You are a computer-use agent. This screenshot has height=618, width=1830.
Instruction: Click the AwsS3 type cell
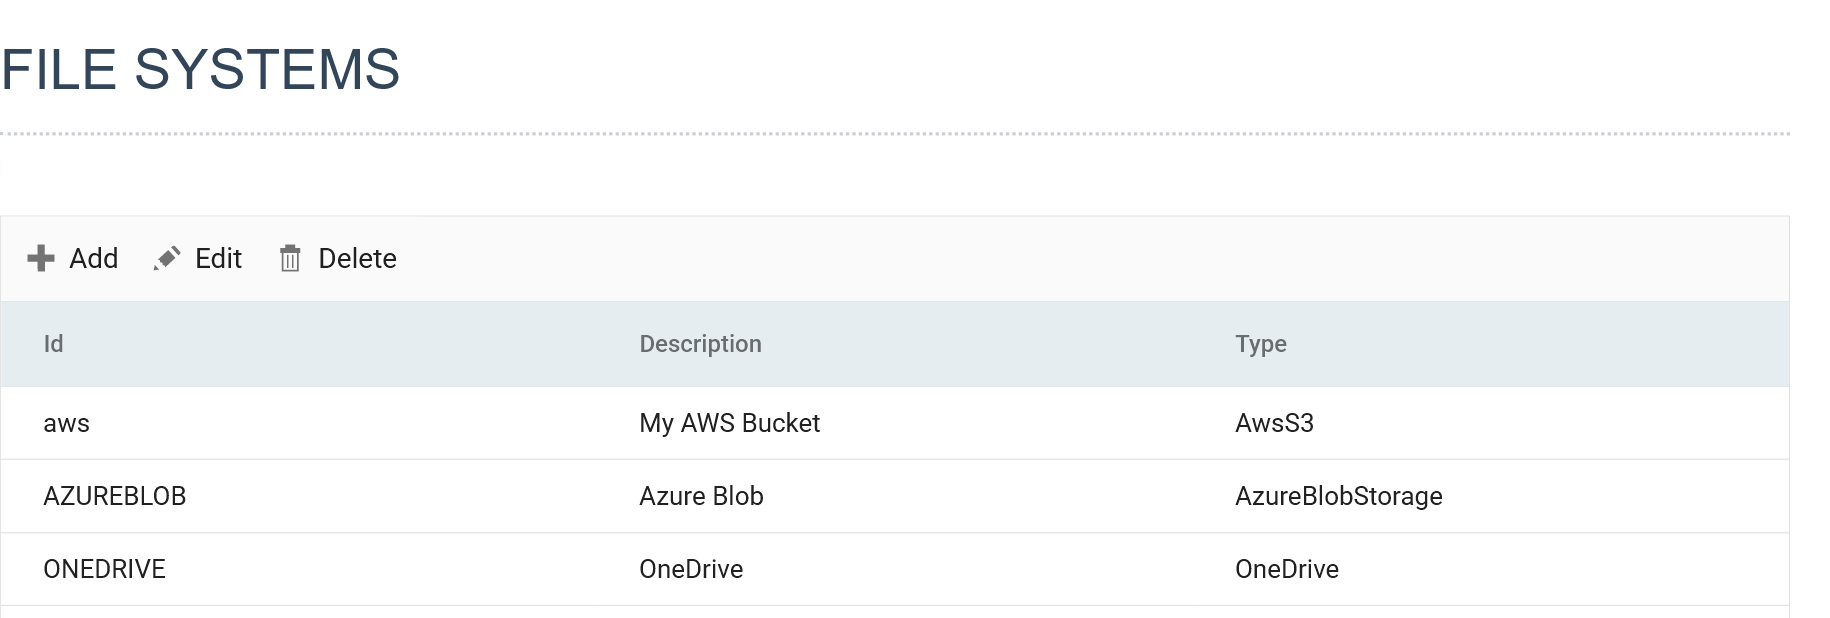coord(1491,423)
